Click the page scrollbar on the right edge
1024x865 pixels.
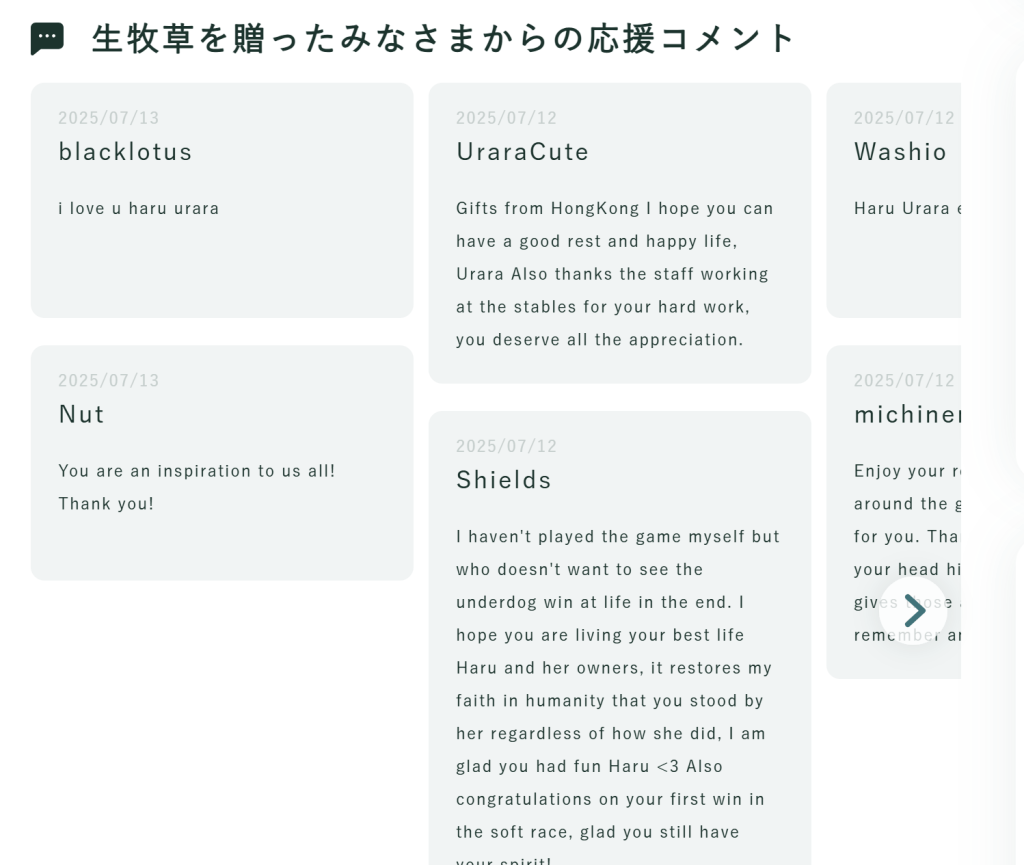[1018, 430]
